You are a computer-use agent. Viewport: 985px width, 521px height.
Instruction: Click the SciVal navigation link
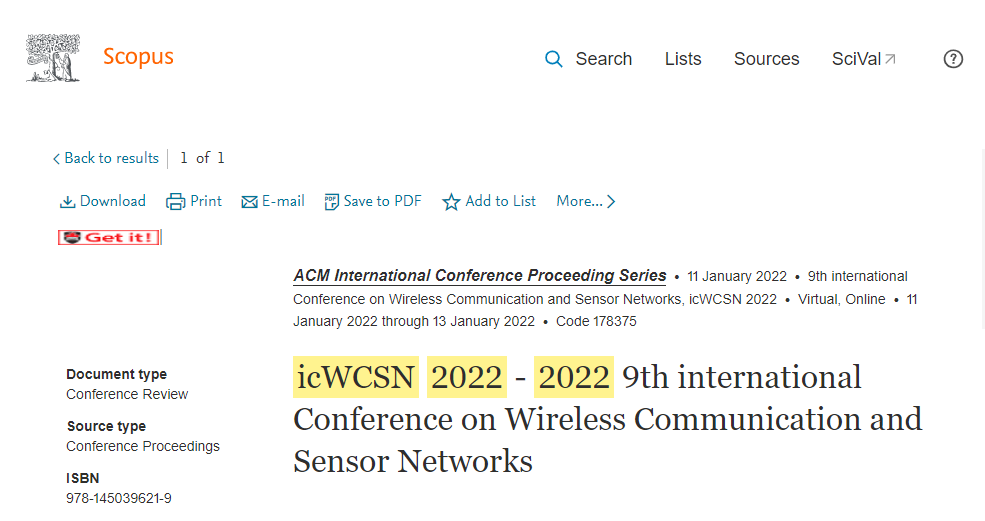tap(856, 59)
